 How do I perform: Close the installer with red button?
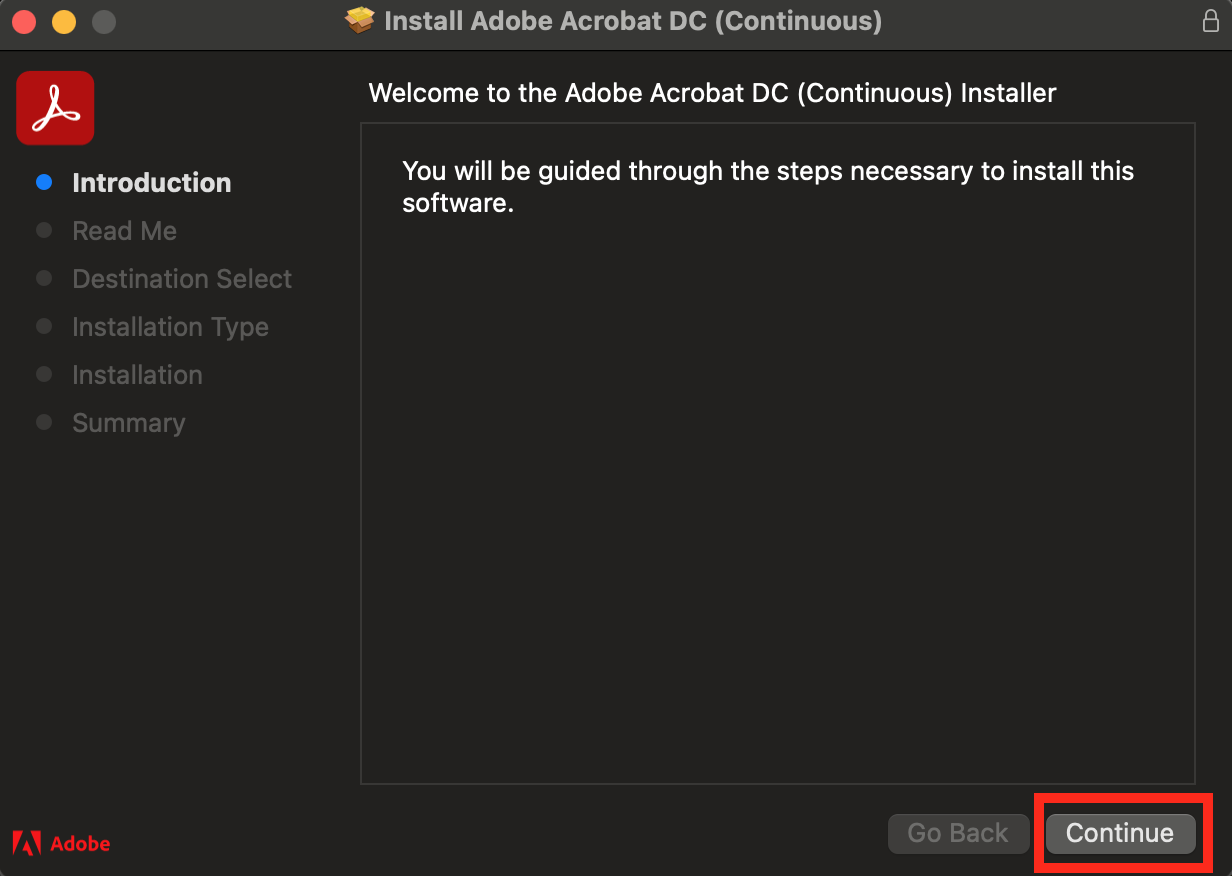point(24,21)
